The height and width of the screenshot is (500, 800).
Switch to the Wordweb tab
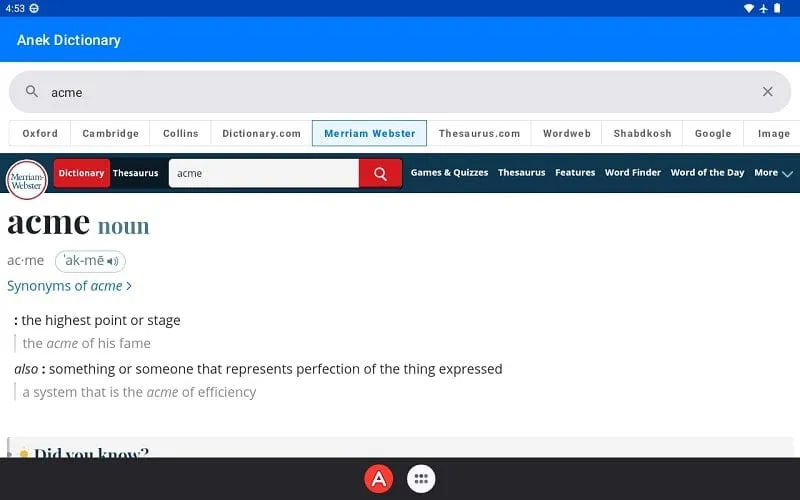click(x=566, y=133)
